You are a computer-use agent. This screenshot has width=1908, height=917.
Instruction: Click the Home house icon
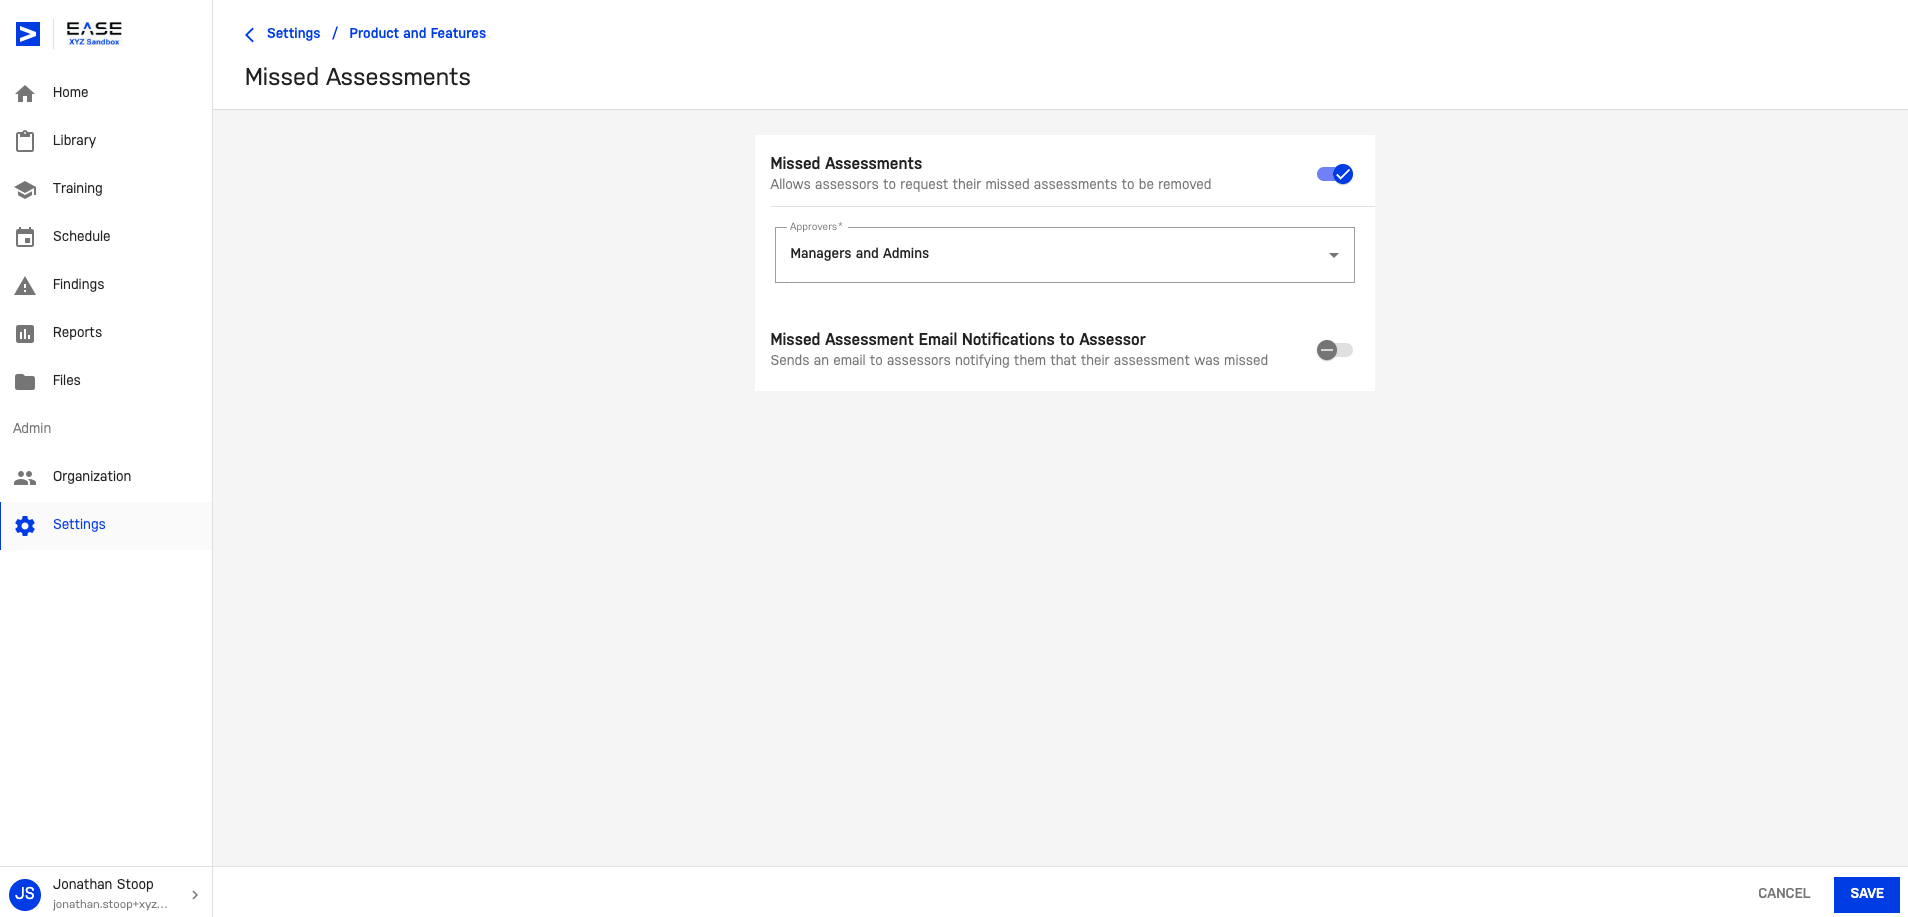click(25, 93)
